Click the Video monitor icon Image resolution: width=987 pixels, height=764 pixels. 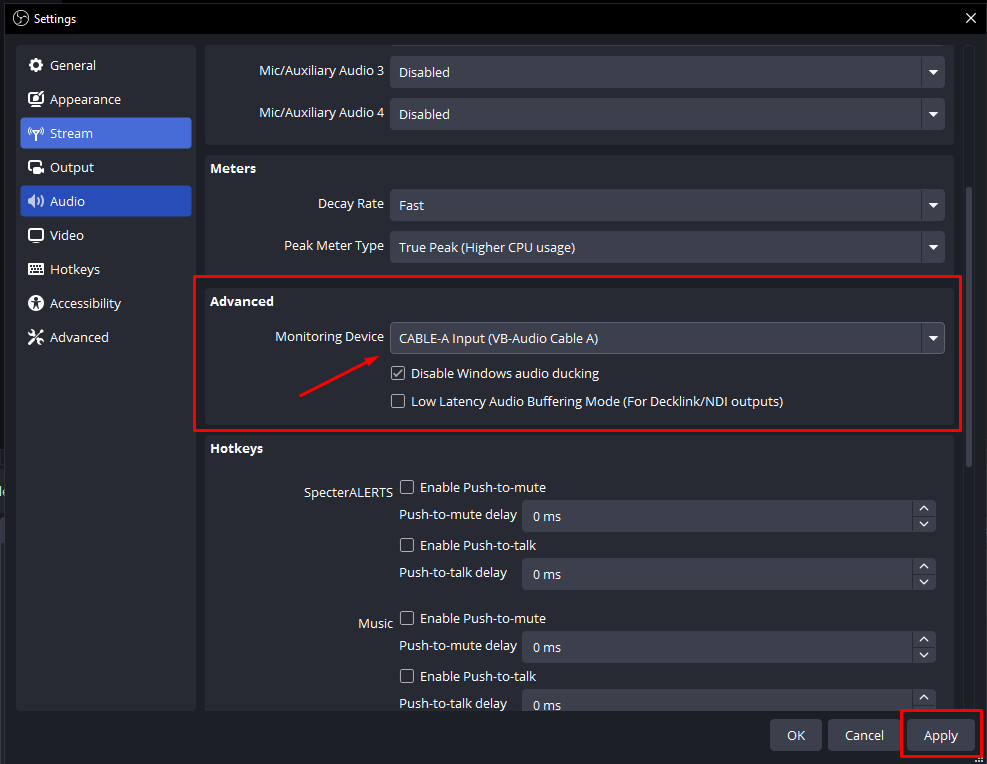pos(36,236)
